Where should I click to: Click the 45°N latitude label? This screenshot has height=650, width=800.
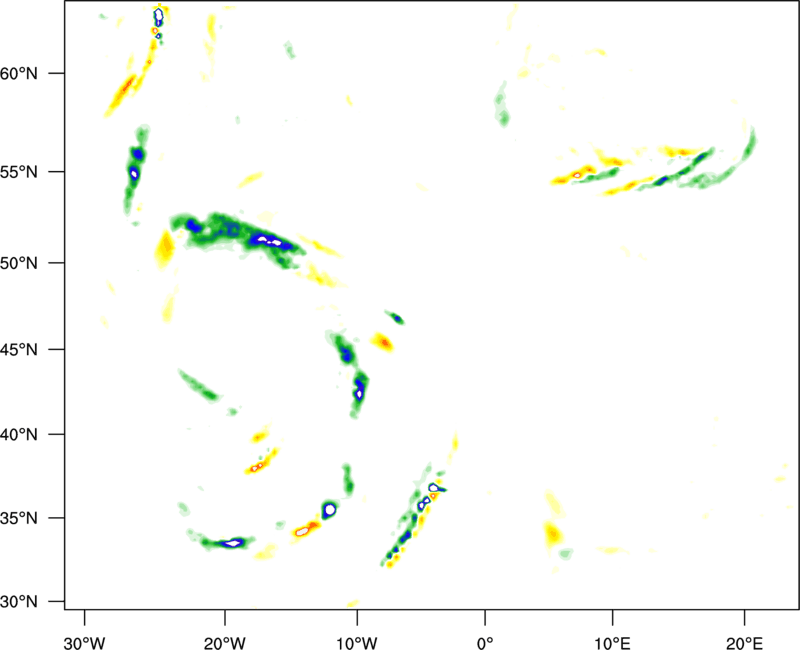pos(19,350)
